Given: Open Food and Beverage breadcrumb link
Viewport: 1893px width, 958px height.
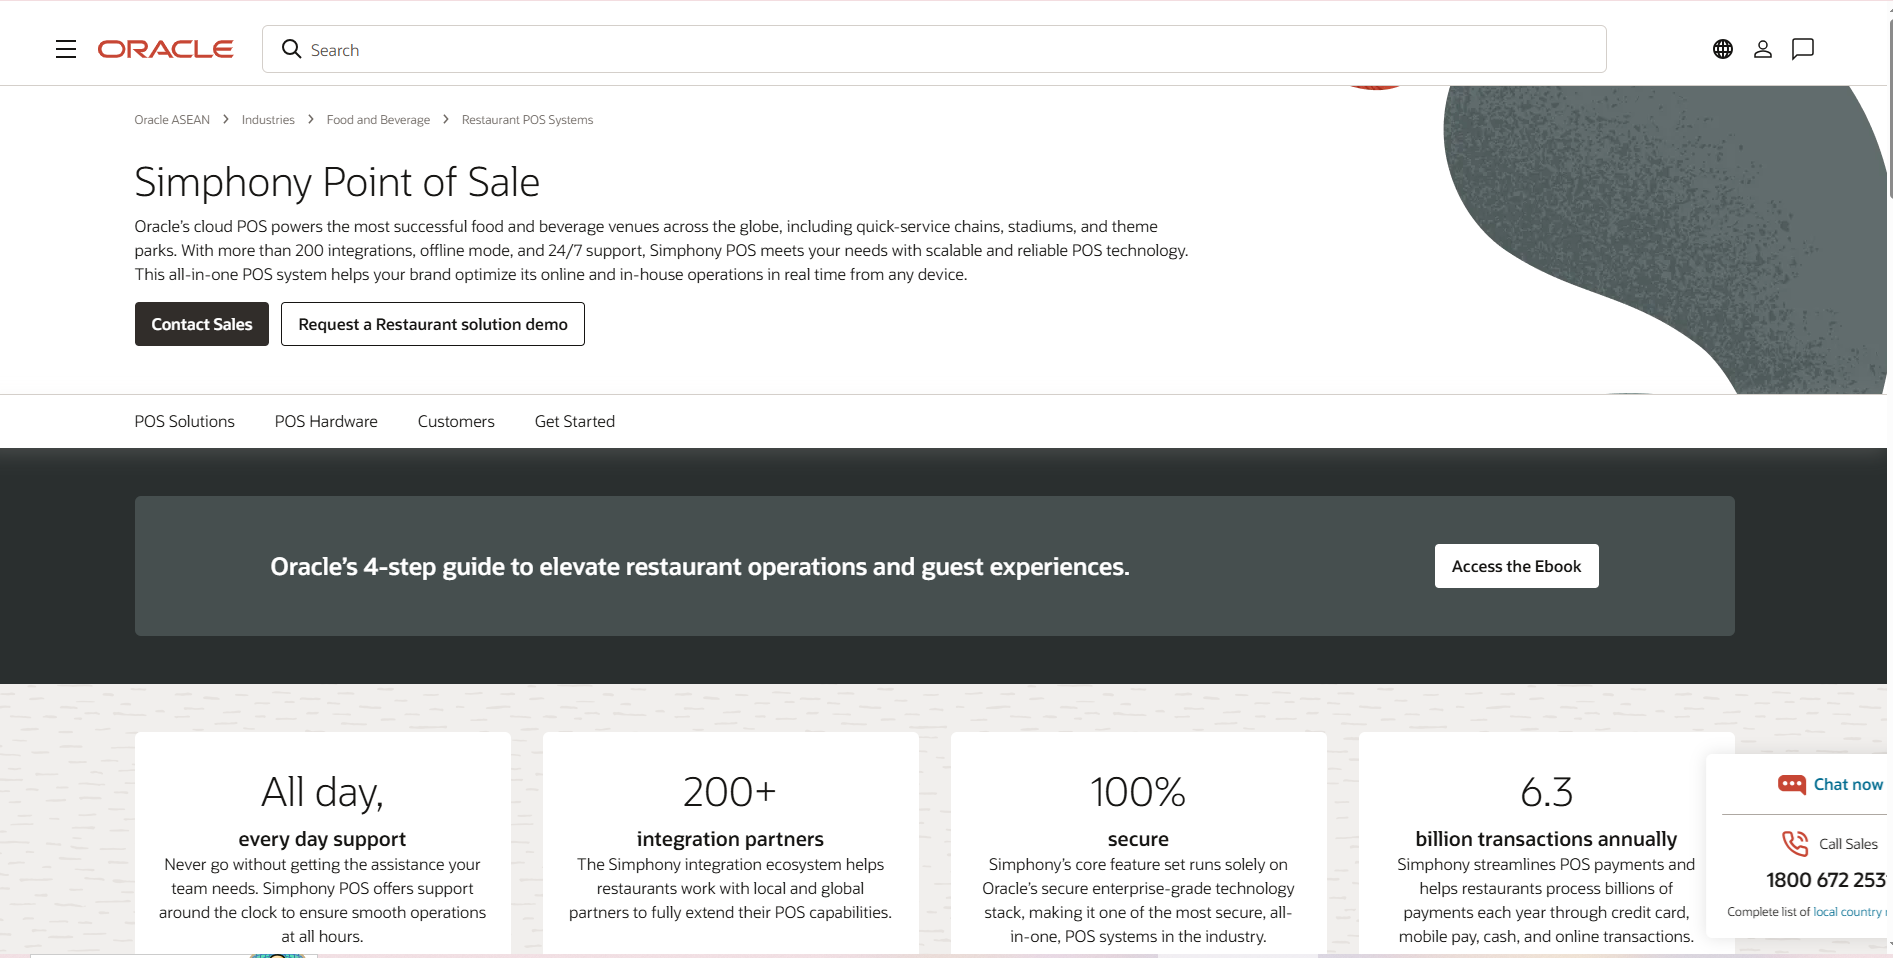Looking at the screenshot, I should [378, 120].
